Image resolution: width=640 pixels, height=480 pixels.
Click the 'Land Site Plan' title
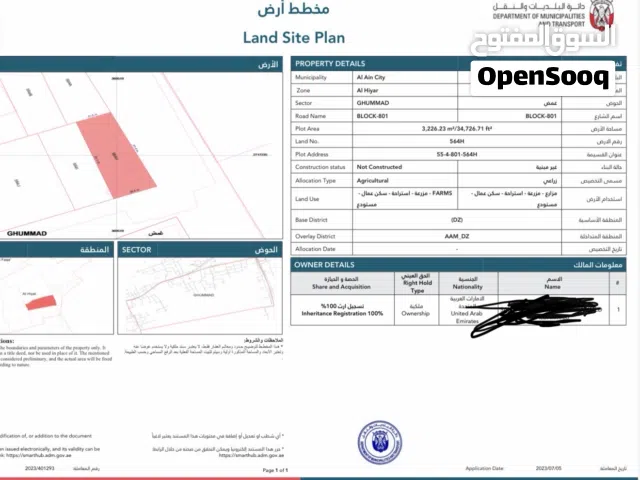point(294,38)
